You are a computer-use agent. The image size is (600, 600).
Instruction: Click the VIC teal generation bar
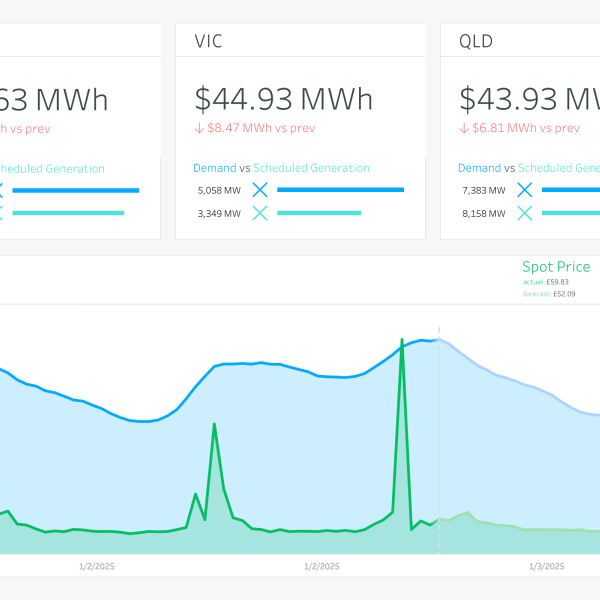(319, 213)
